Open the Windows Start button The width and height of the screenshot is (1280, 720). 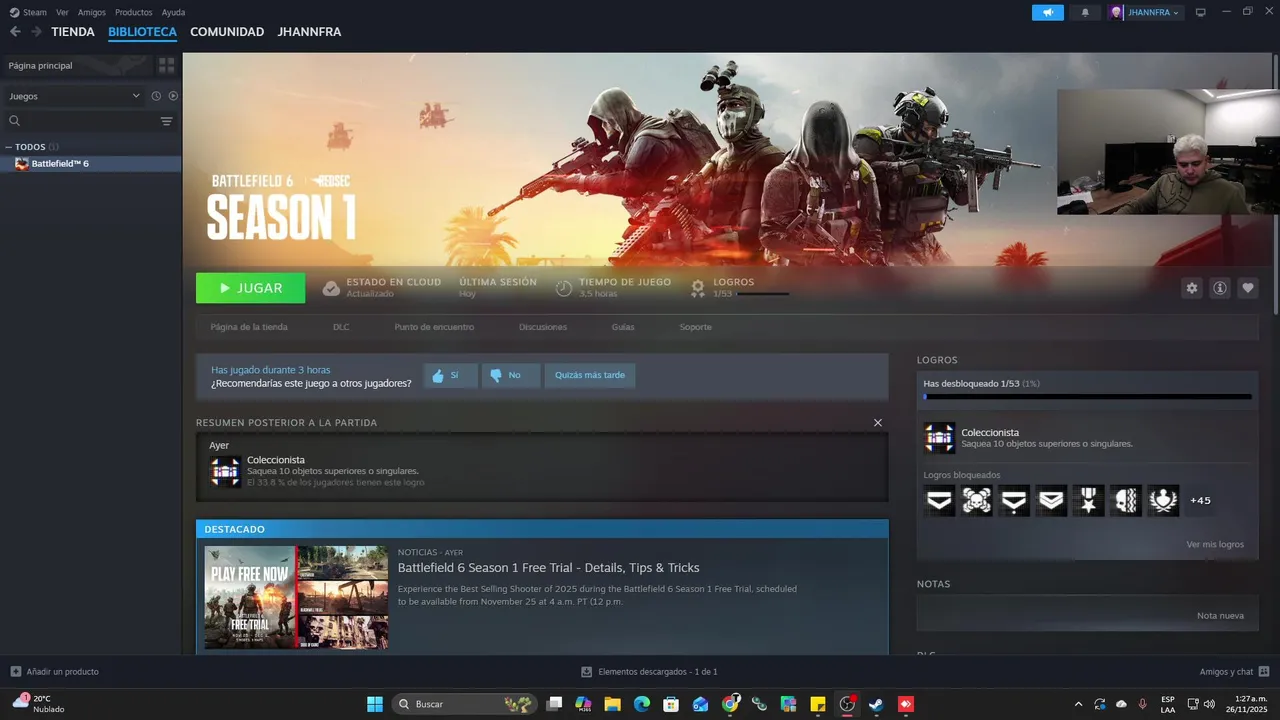(375, 704)
